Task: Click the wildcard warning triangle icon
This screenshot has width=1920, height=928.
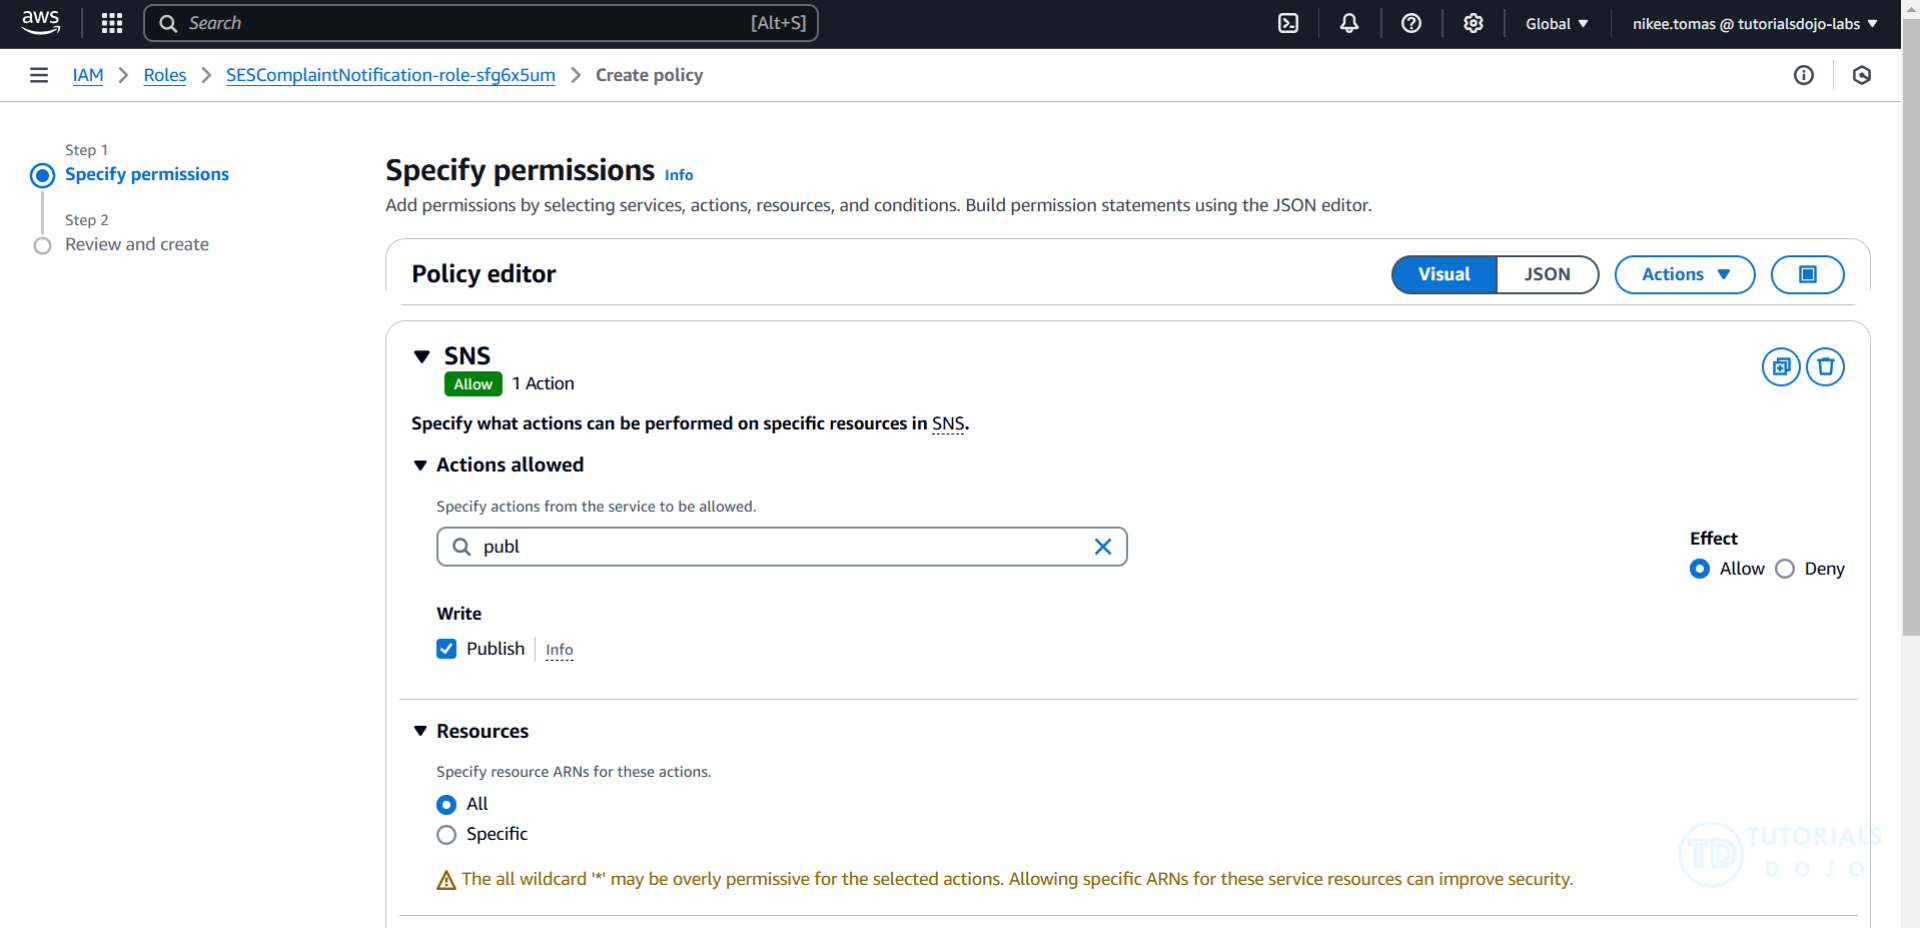Action: 446,880
